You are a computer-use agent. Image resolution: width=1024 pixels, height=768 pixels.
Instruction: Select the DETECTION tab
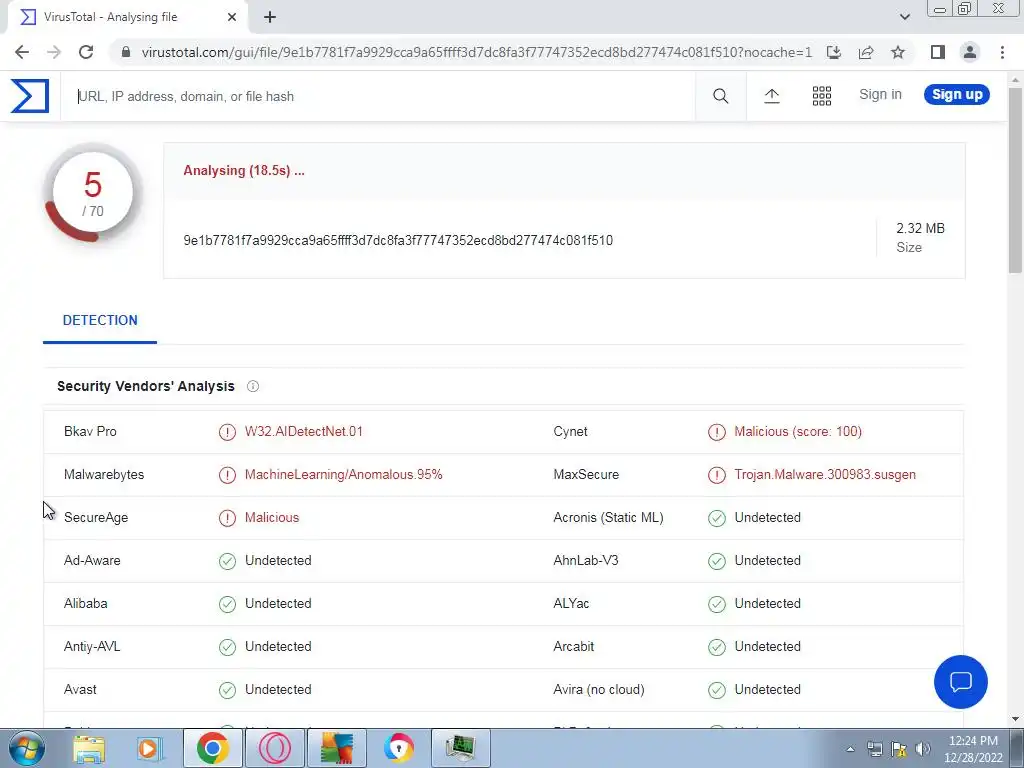100,321
